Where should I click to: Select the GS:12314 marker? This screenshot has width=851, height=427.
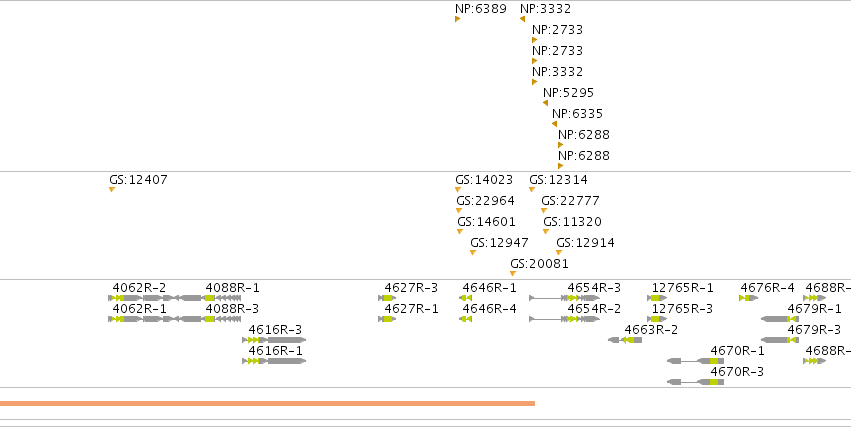(x=532, y=189)
